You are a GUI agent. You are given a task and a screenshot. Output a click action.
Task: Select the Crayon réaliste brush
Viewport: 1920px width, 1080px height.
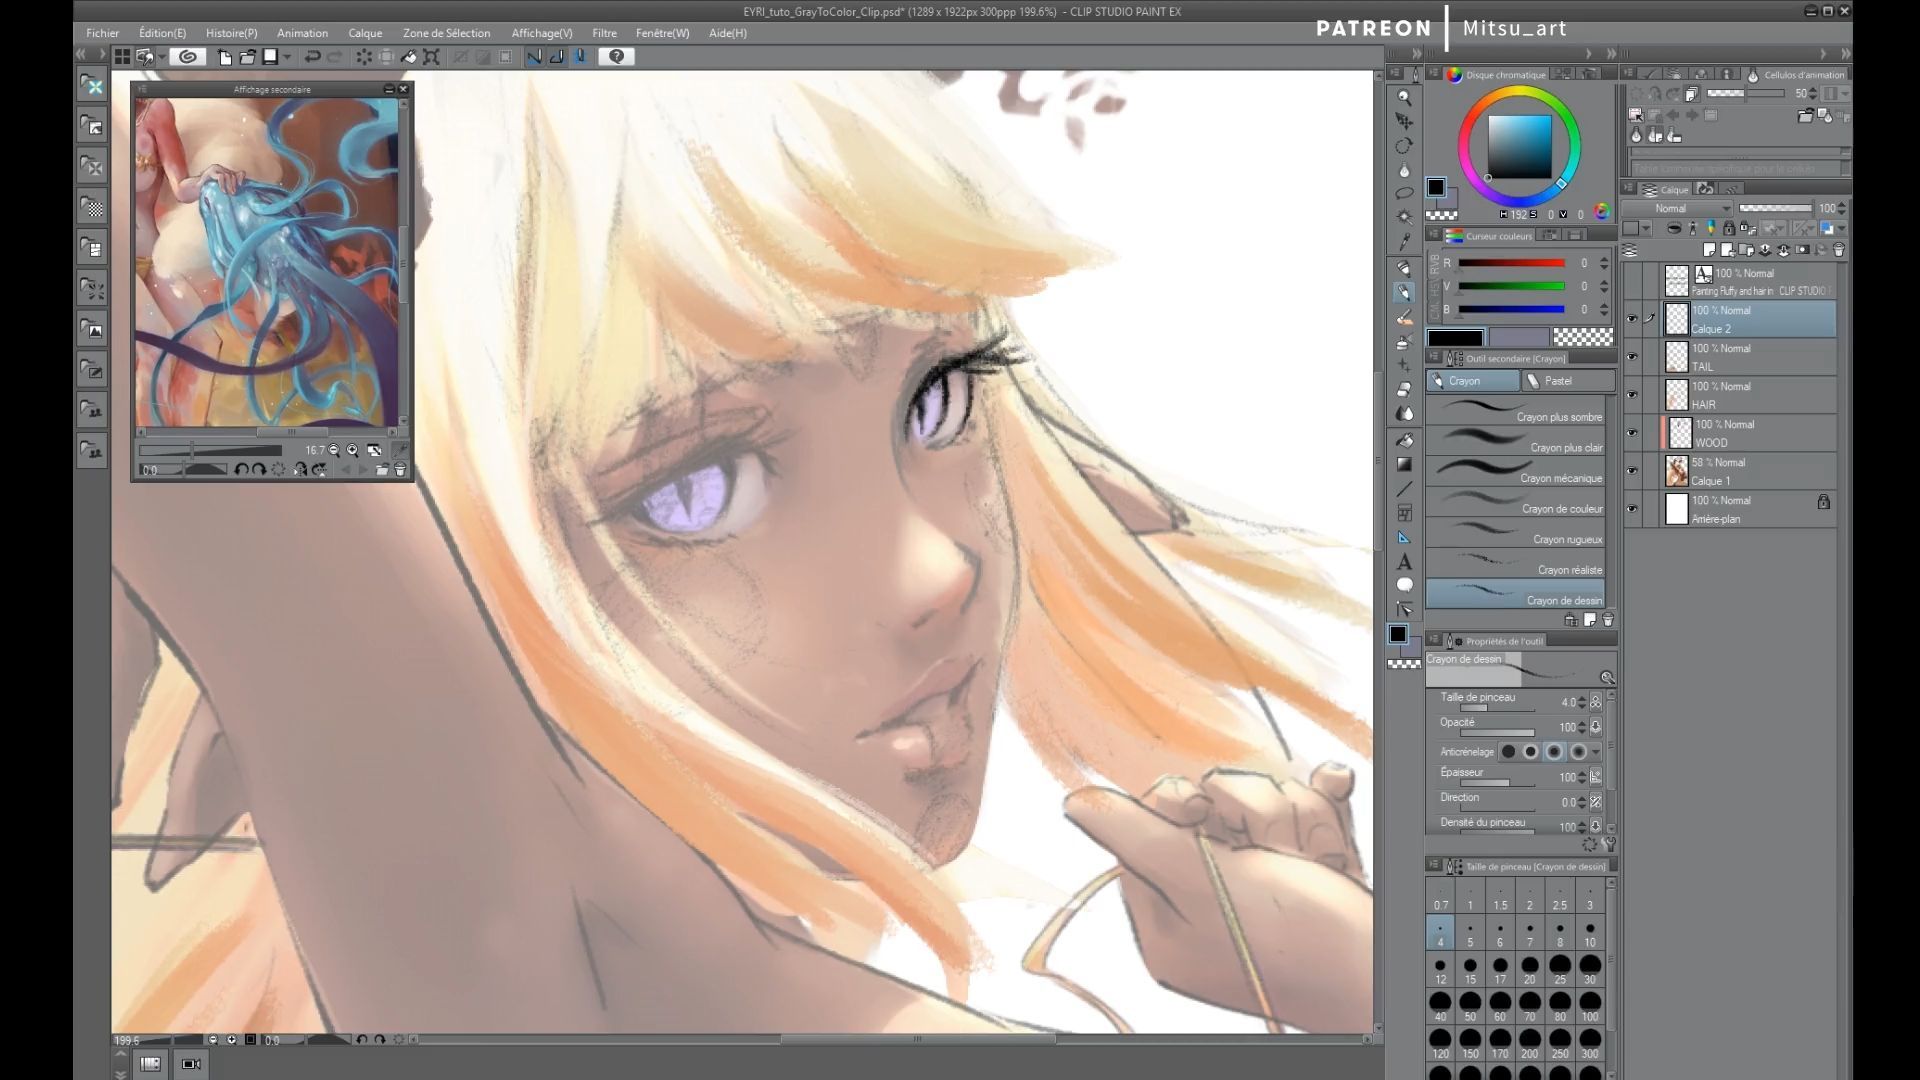(x=1515, y=563)
